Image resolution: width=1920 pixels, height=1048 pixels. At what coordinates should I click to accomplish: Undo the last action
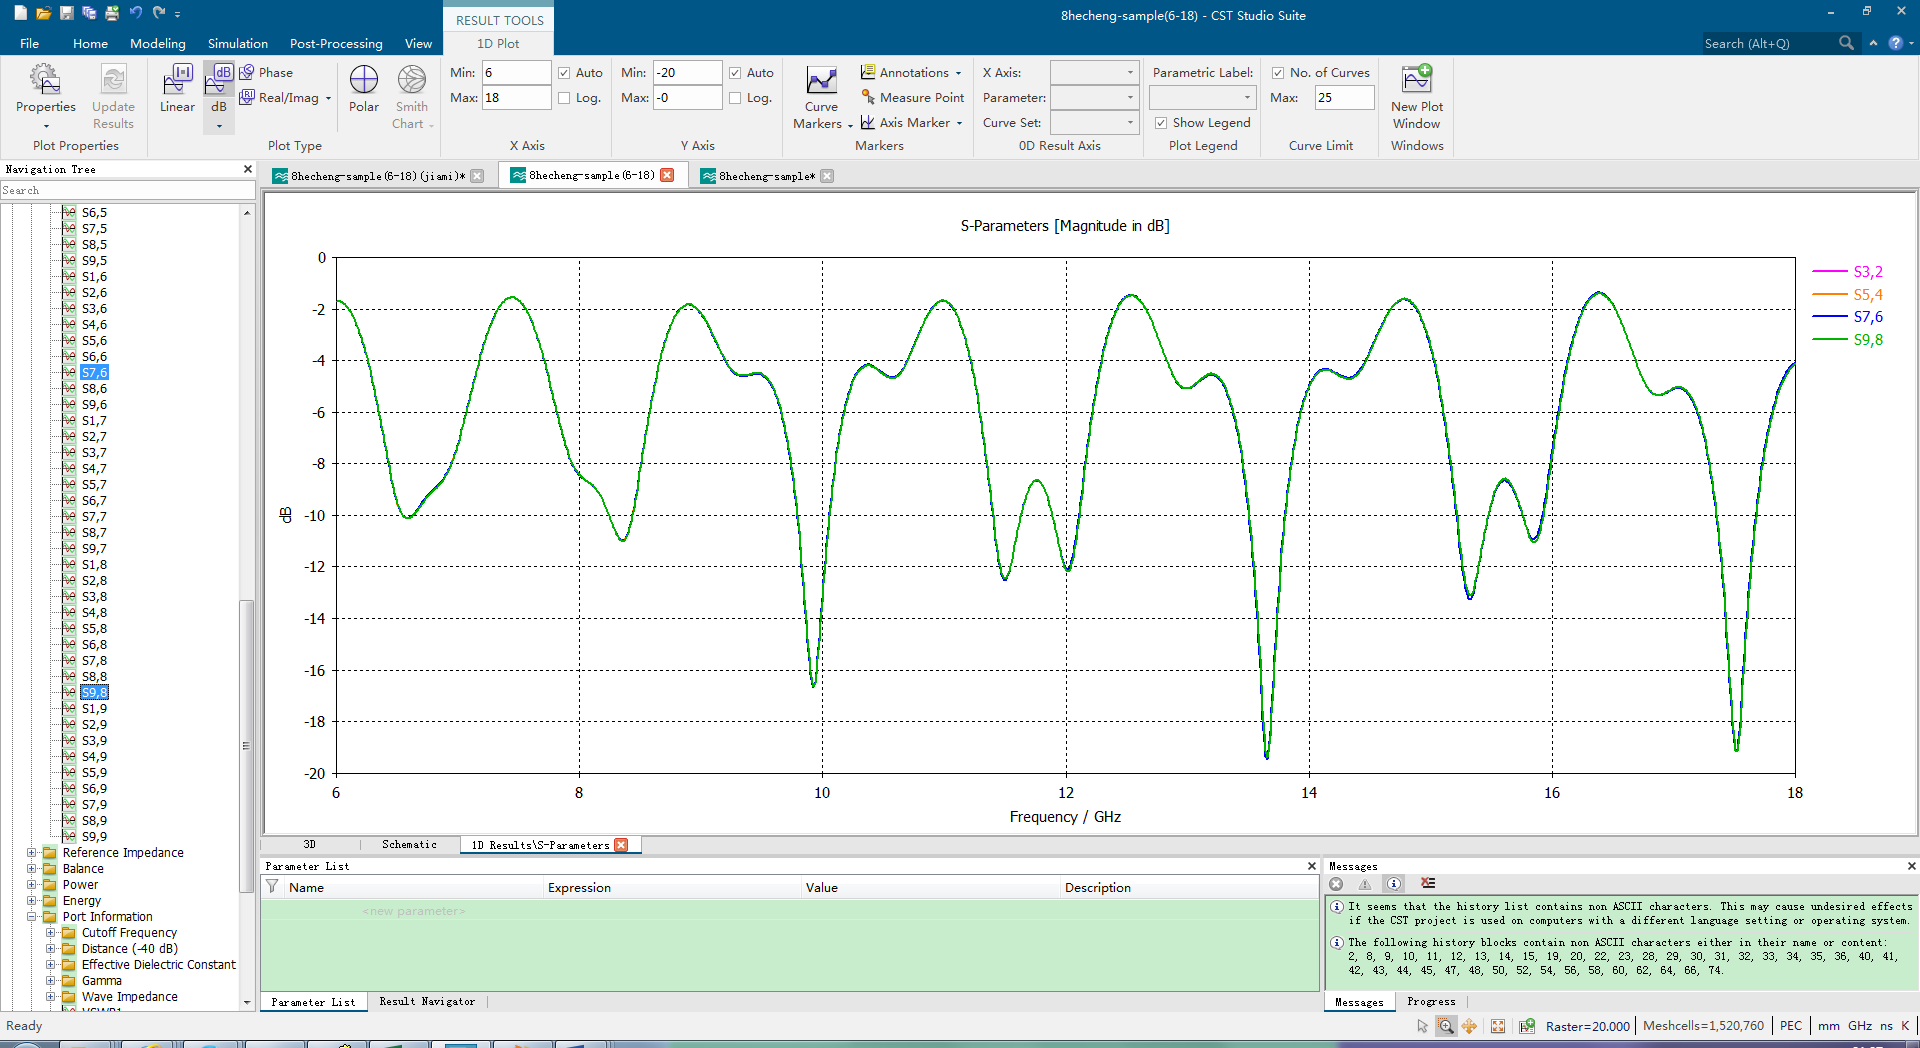(x=135, y=13)
